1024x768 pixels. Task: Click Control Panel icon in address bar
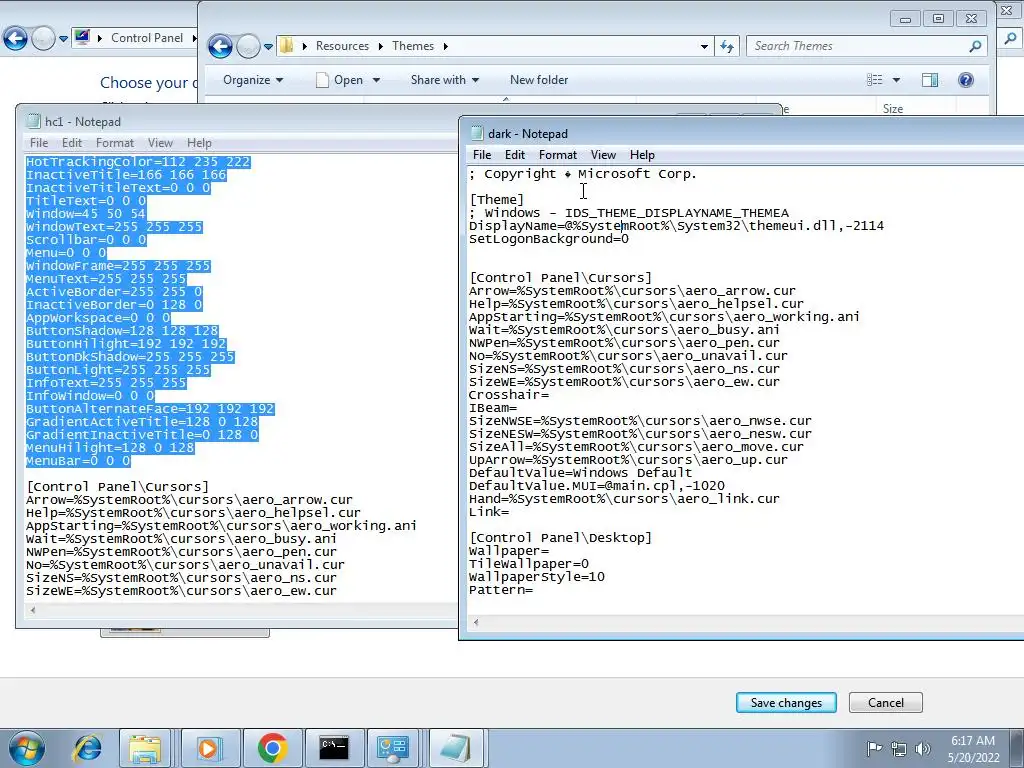[82, 37]
